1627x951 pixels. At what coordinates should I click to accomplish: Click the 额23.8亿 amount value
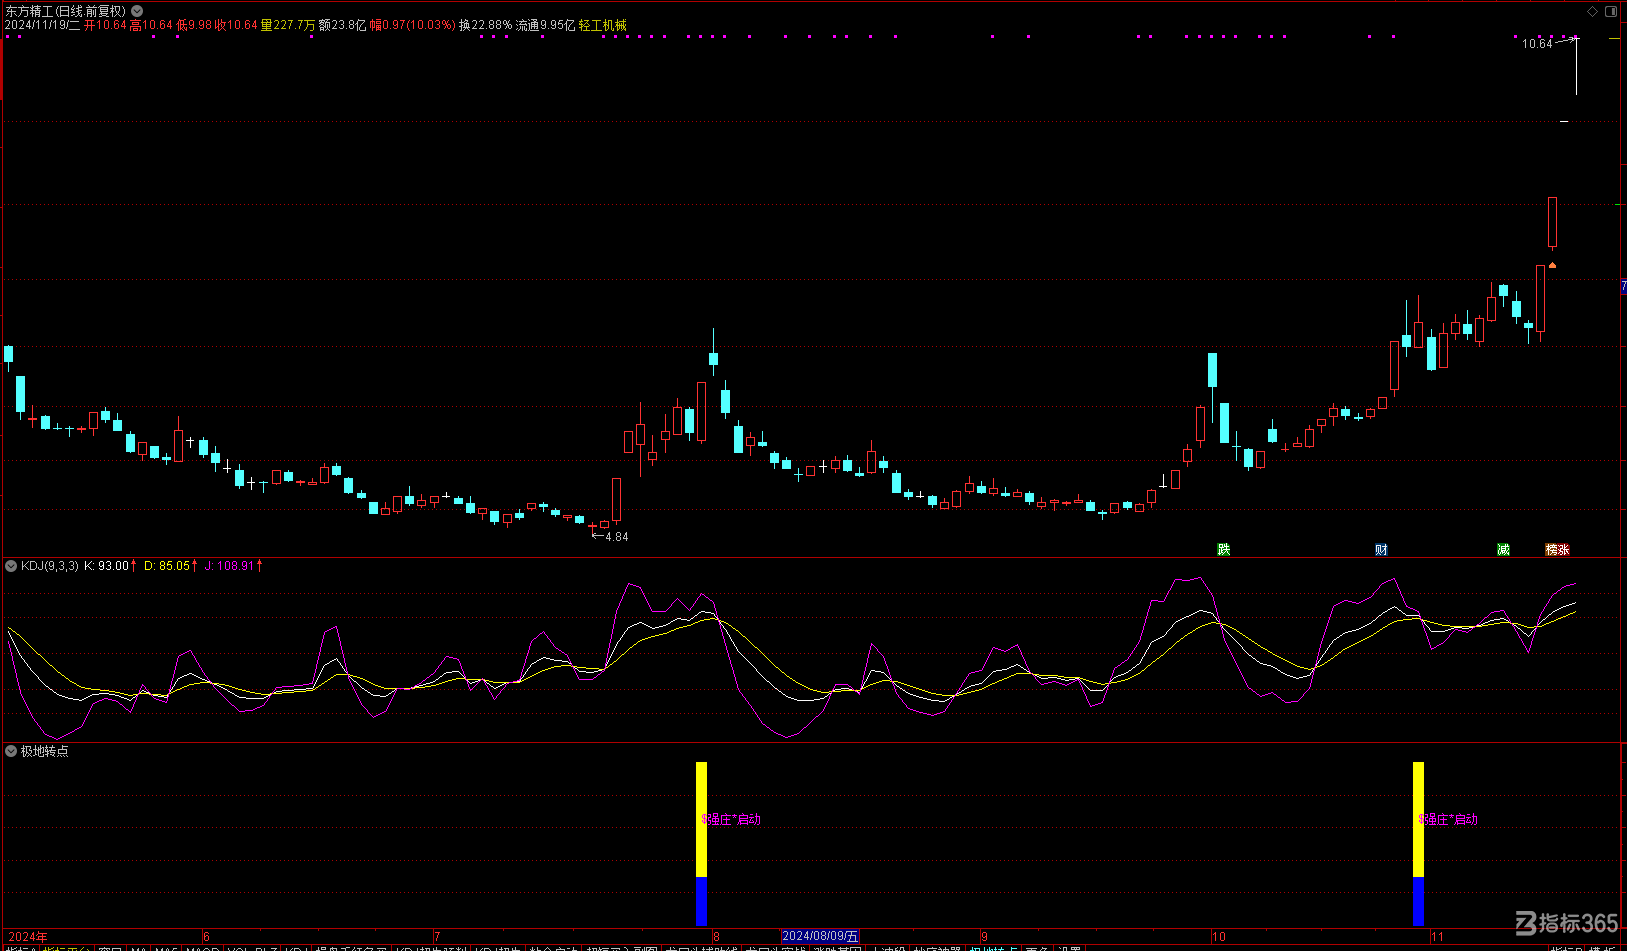tap(343, 25)
